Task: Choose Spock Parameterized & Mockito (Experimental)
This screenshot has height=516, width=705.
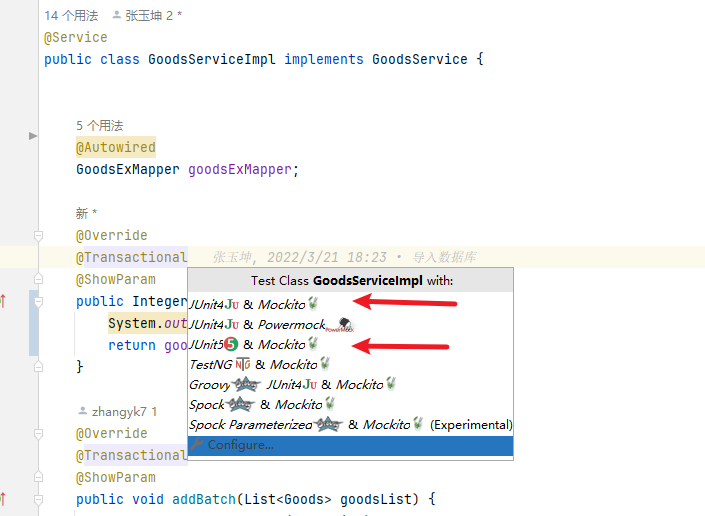Action: (350, 425)
